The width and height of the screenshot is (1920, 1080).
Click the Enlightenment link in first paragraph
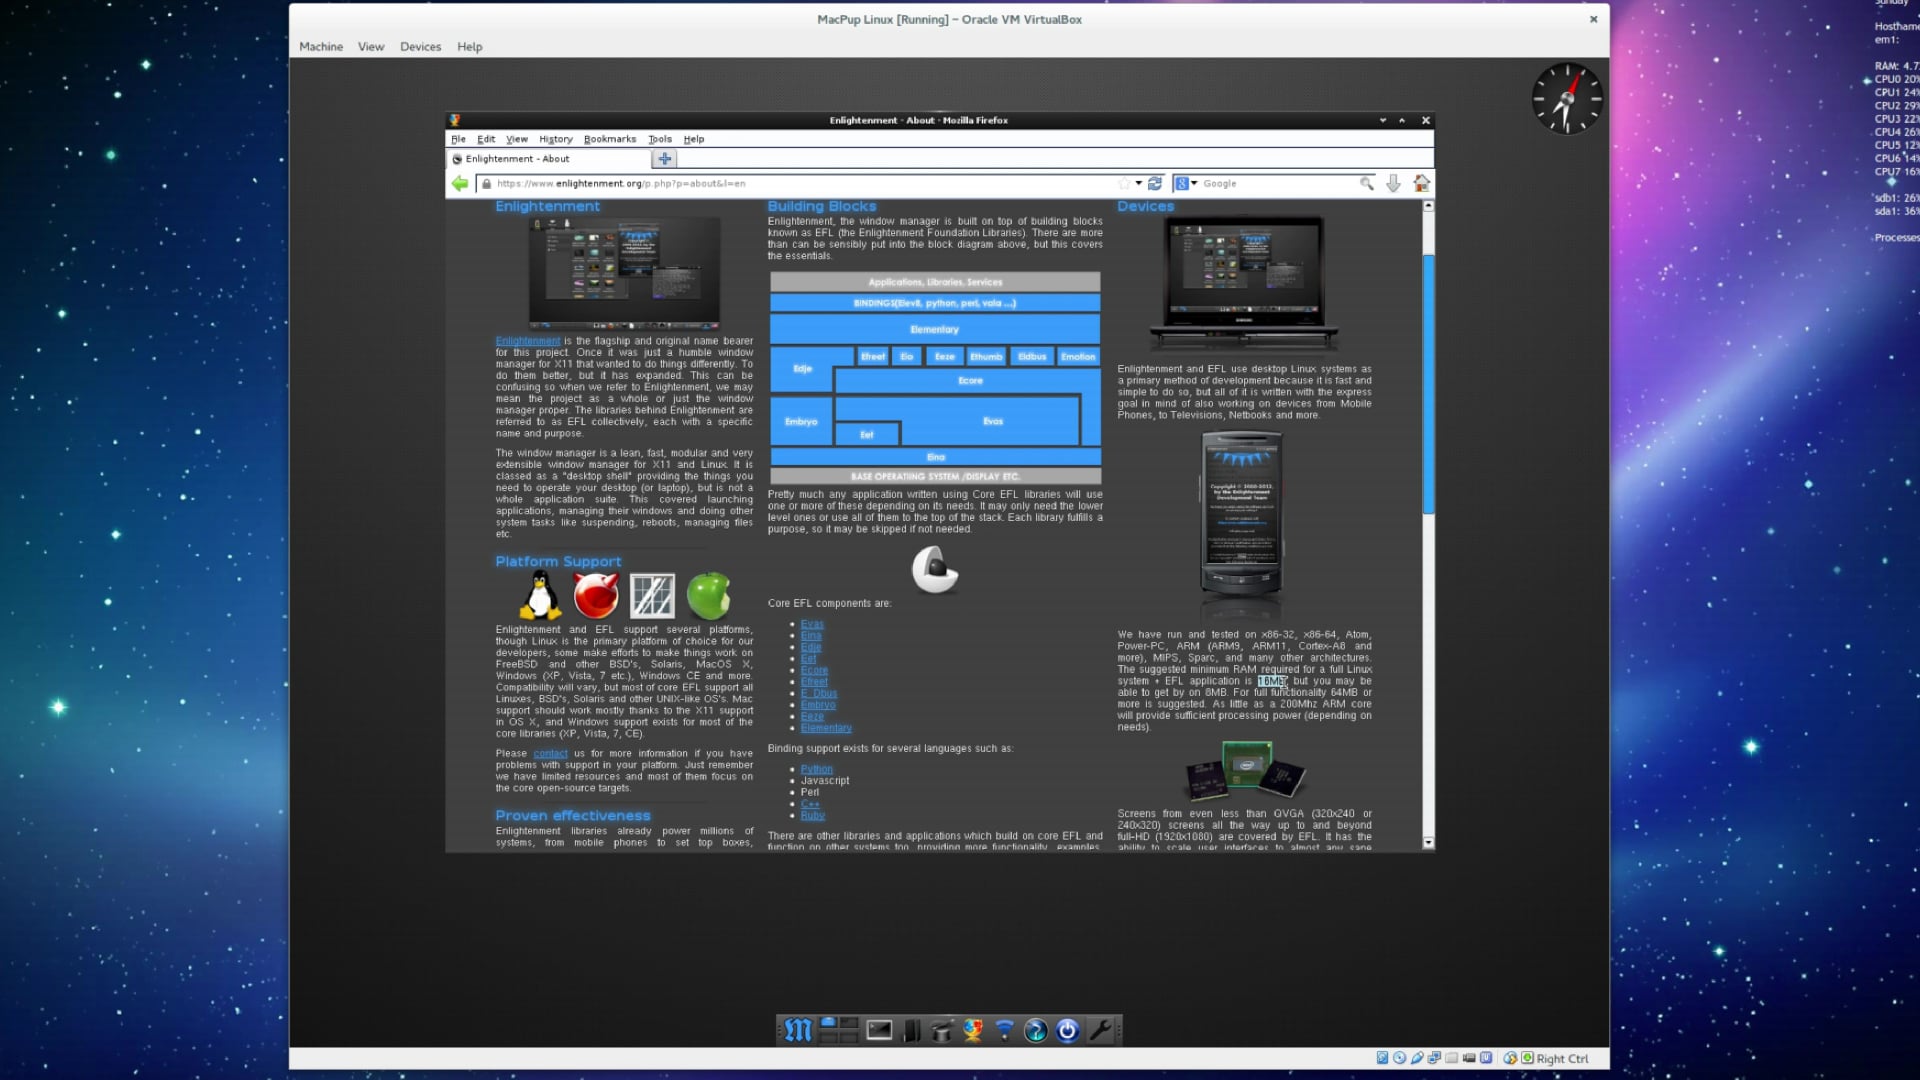[x=528, y=341]
